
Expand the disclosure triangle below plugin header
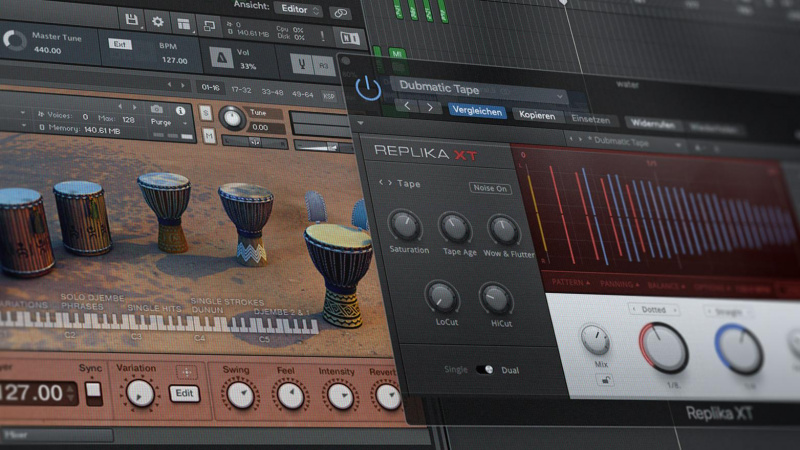pyautogui.click(x=361, y=123)
